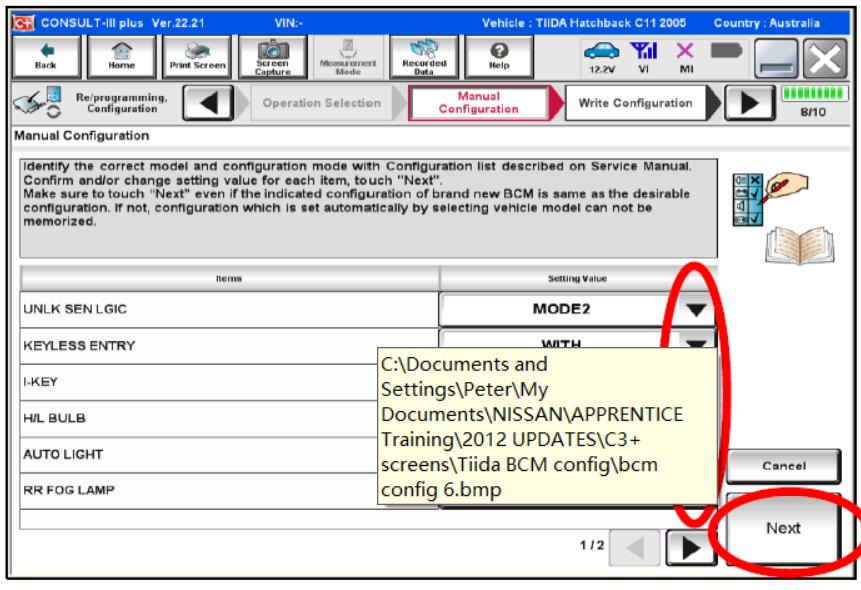
Task: Take a Screen Capture with camera icon
Action: (273, 57)
